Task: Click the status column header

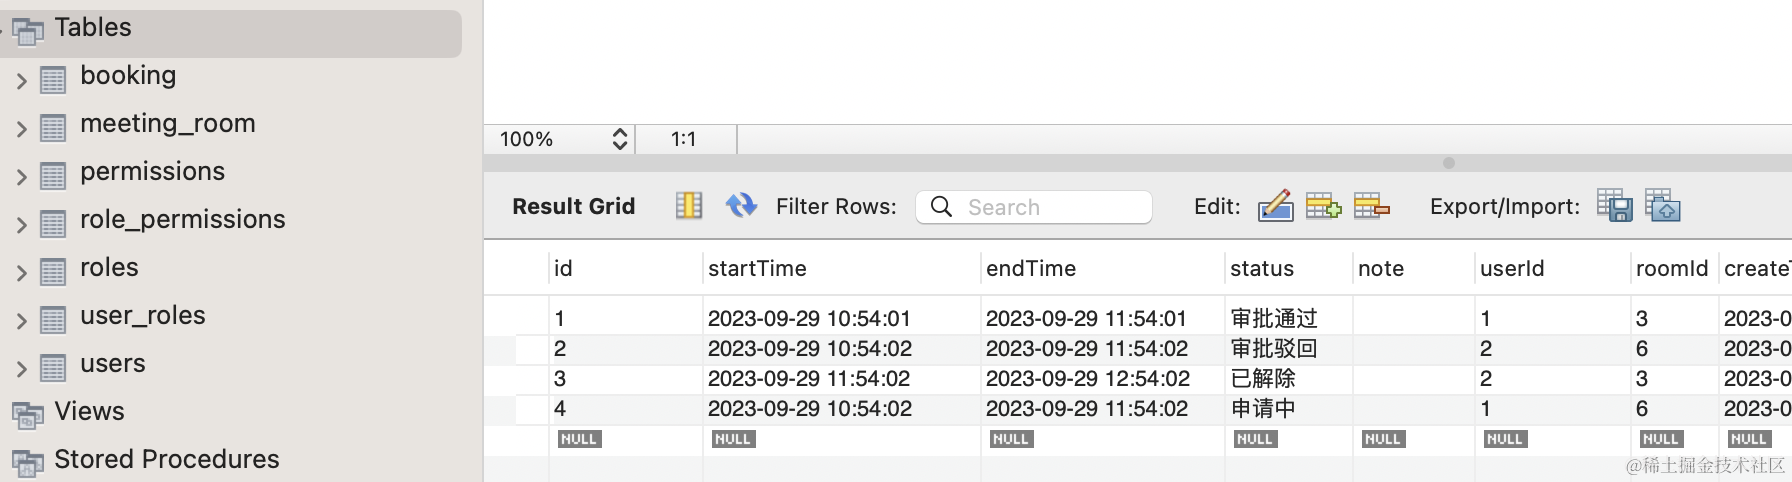Action: click(x=1261, y=268)
